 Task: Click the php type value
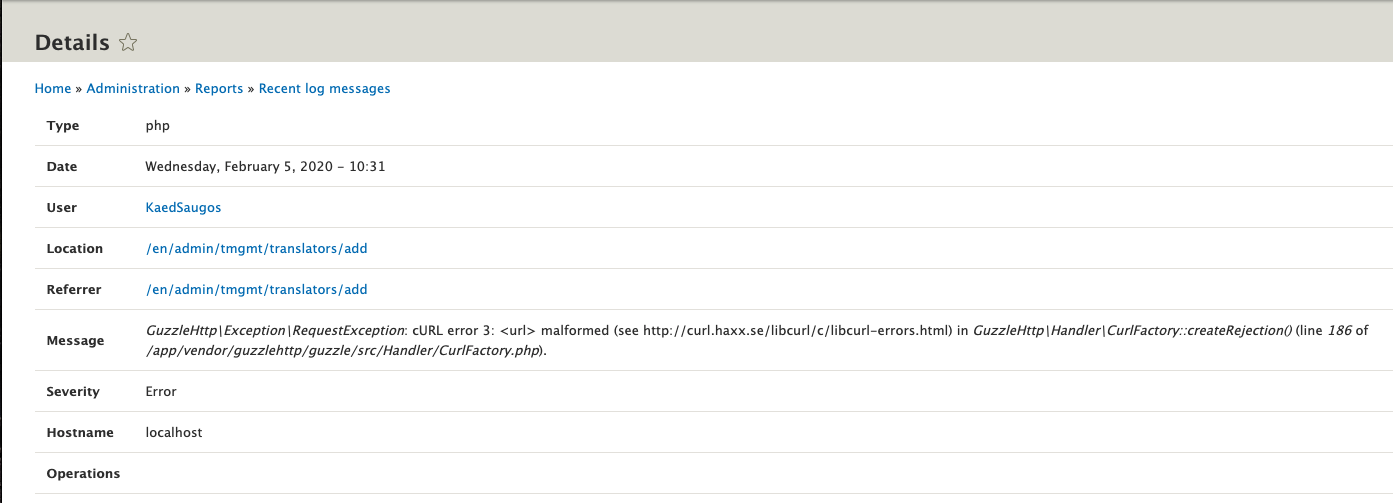coord(157,126)
